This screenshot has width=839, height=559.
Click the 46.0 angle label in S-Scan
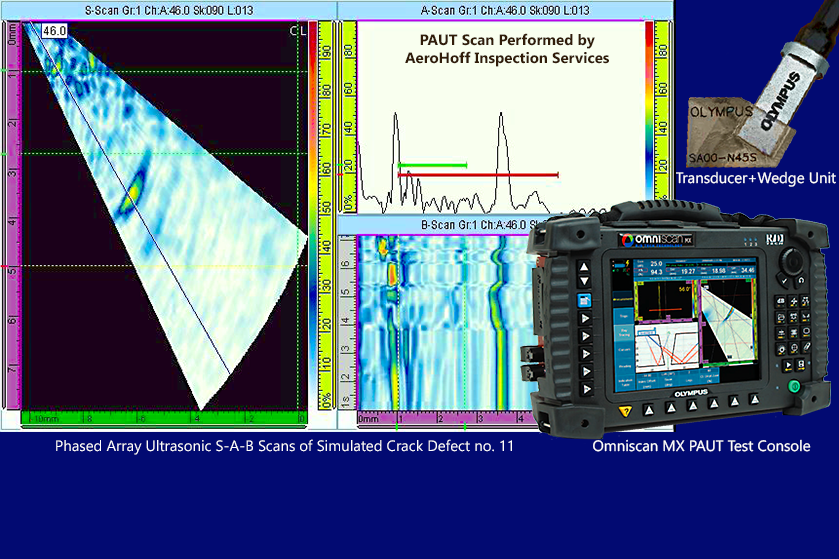tap(55, 31)
